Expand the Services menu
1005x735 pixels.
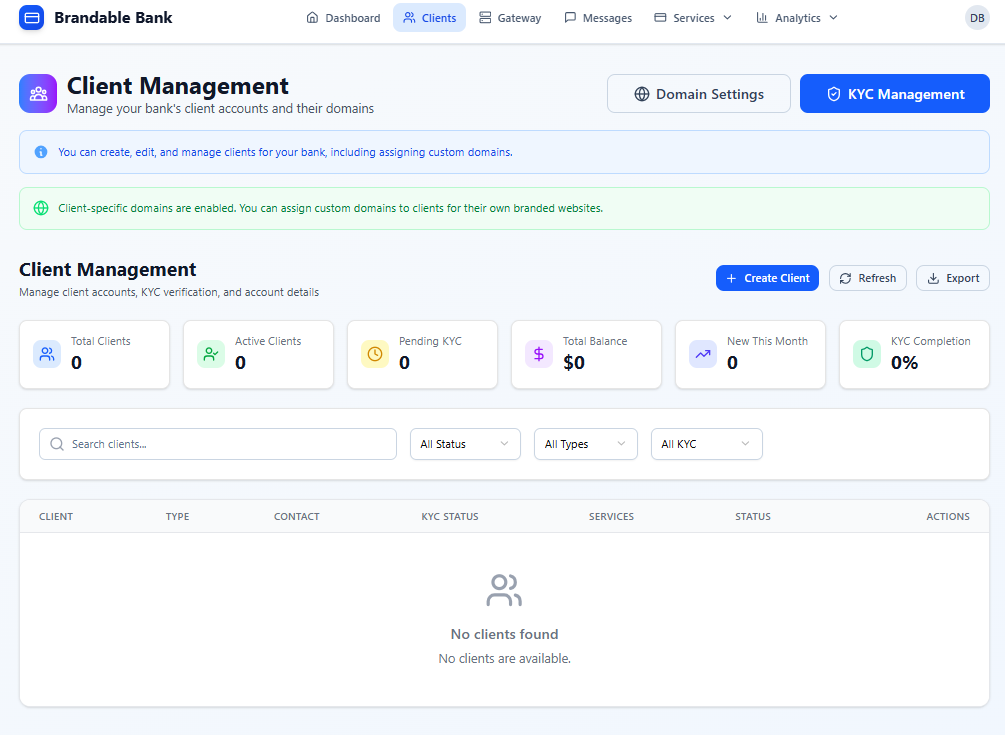pos(693,18)
